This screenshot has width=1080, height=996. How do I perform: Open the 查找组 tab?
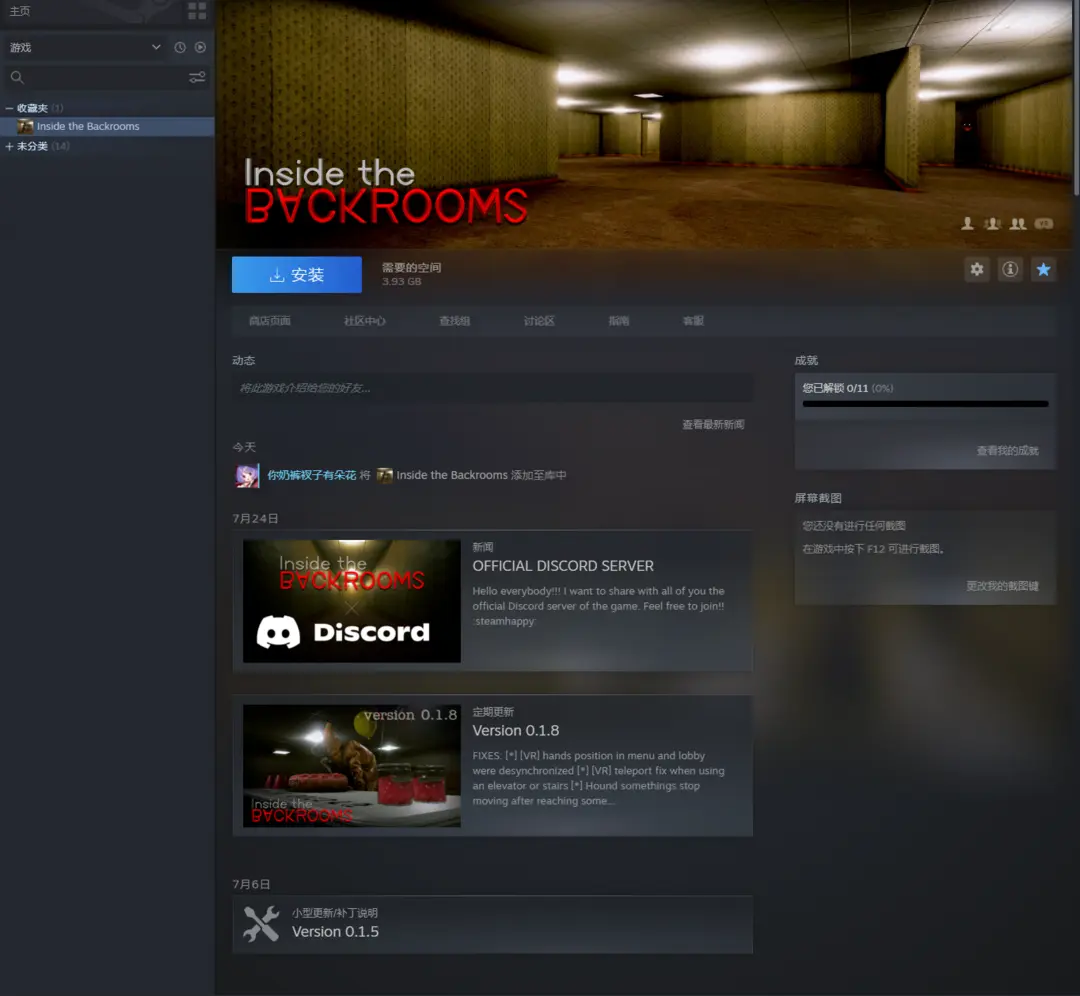(455, 321)
